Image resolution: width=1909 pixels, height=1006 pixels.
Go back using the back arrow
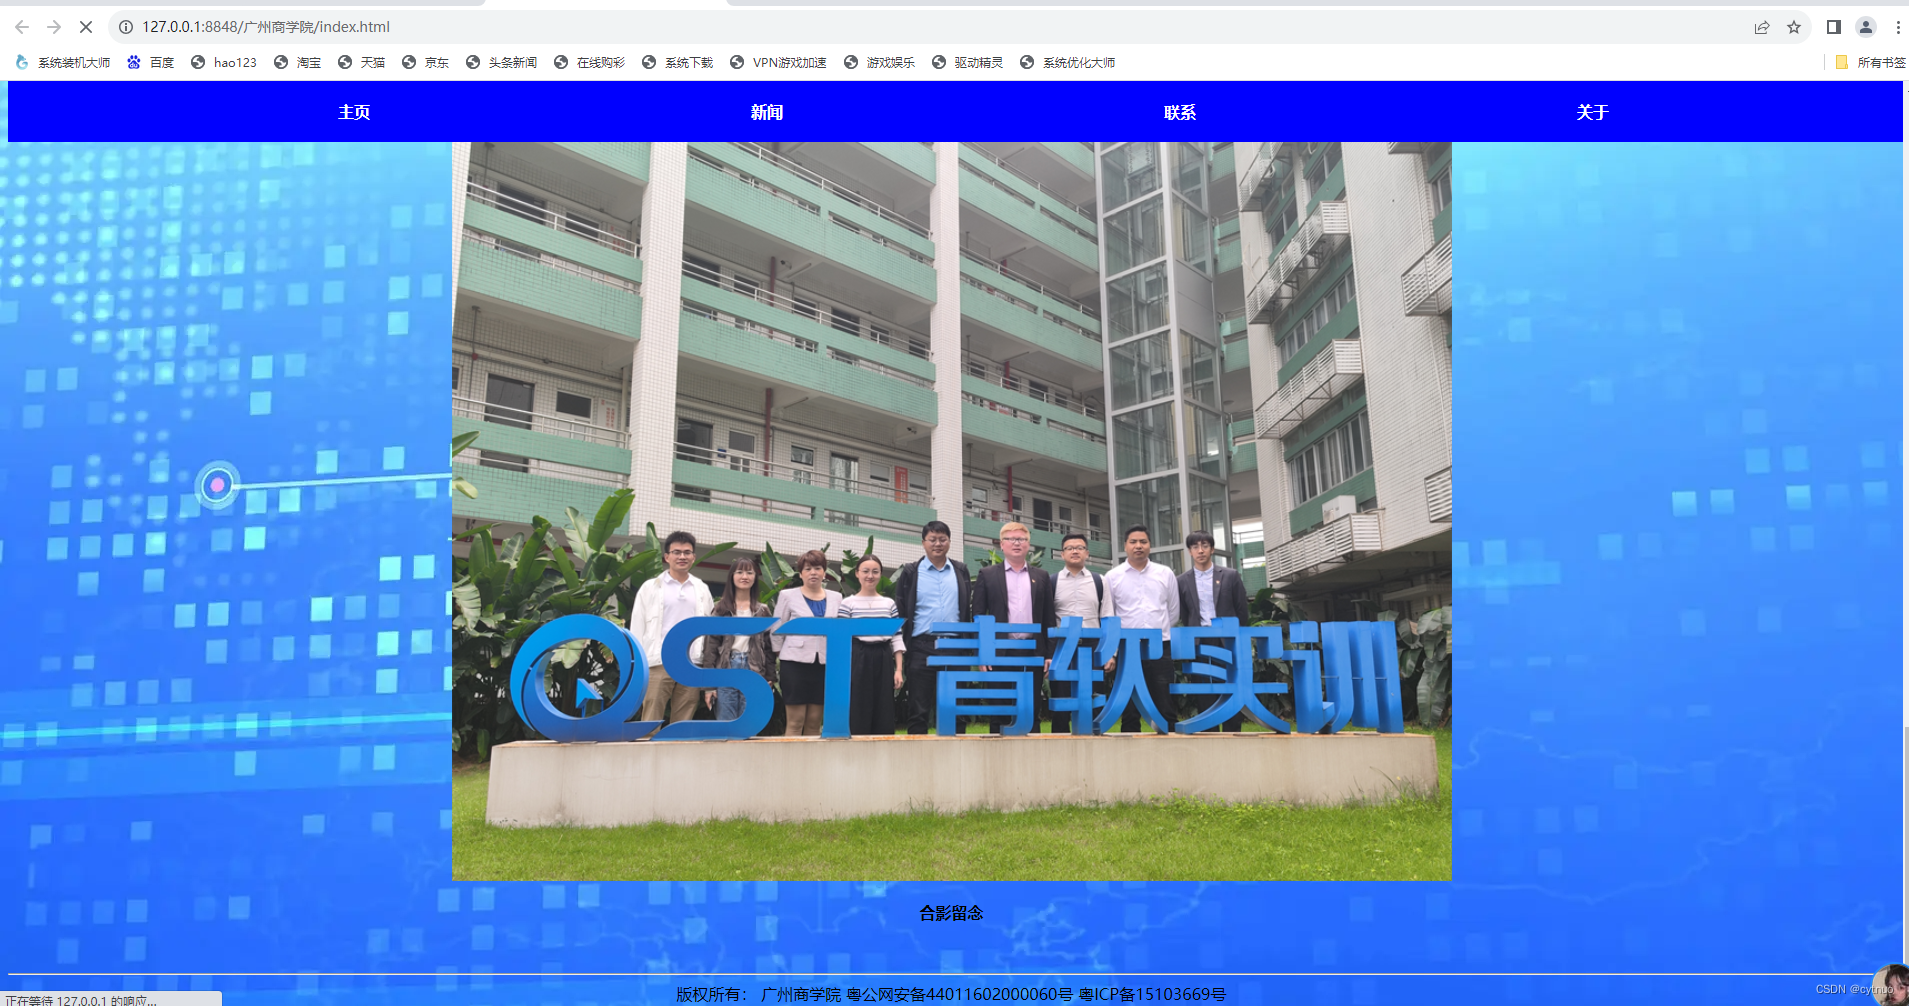click(21, 27)
